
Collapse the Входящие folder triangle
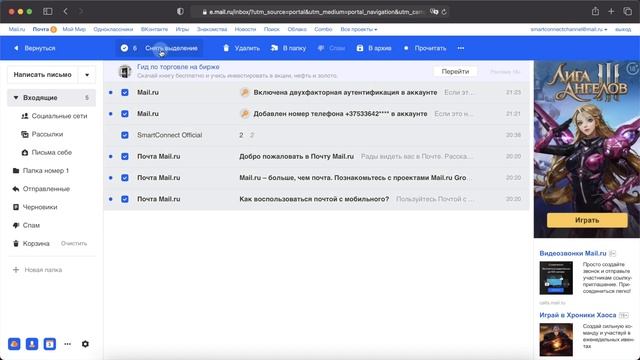coord(16,98)
